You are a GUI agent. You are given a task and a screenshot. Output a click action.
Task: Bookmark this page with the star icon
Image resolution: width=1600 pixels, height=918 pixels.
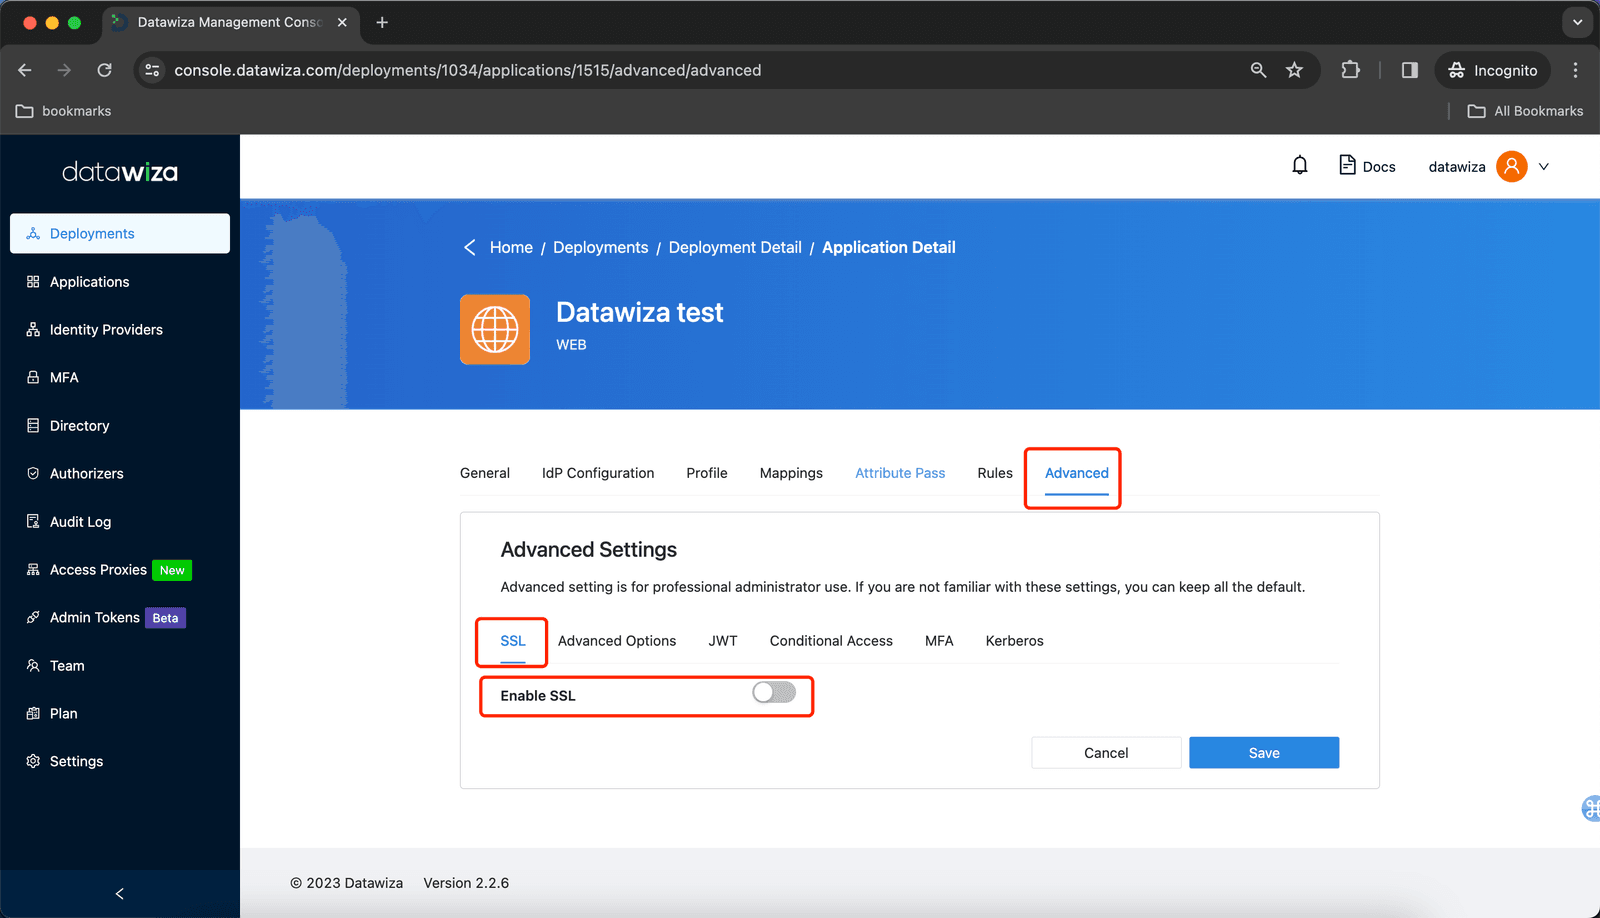1294,70
